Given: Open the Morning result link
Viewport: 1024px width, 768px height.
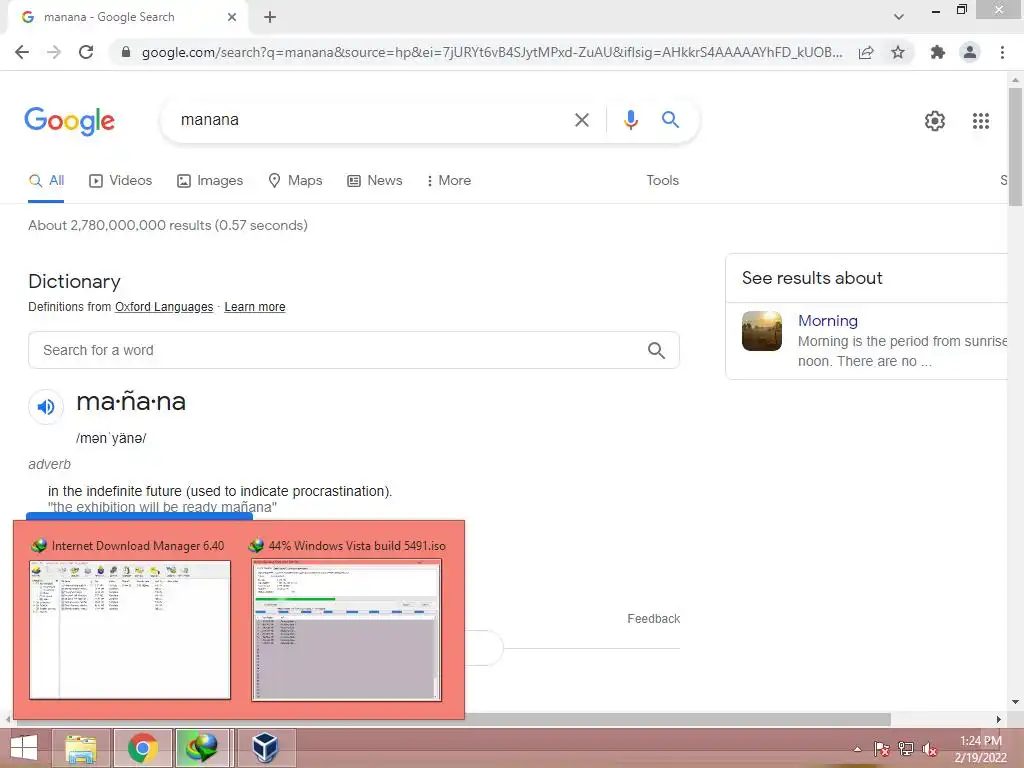Looking at the screenshot, I should point(827,321).
